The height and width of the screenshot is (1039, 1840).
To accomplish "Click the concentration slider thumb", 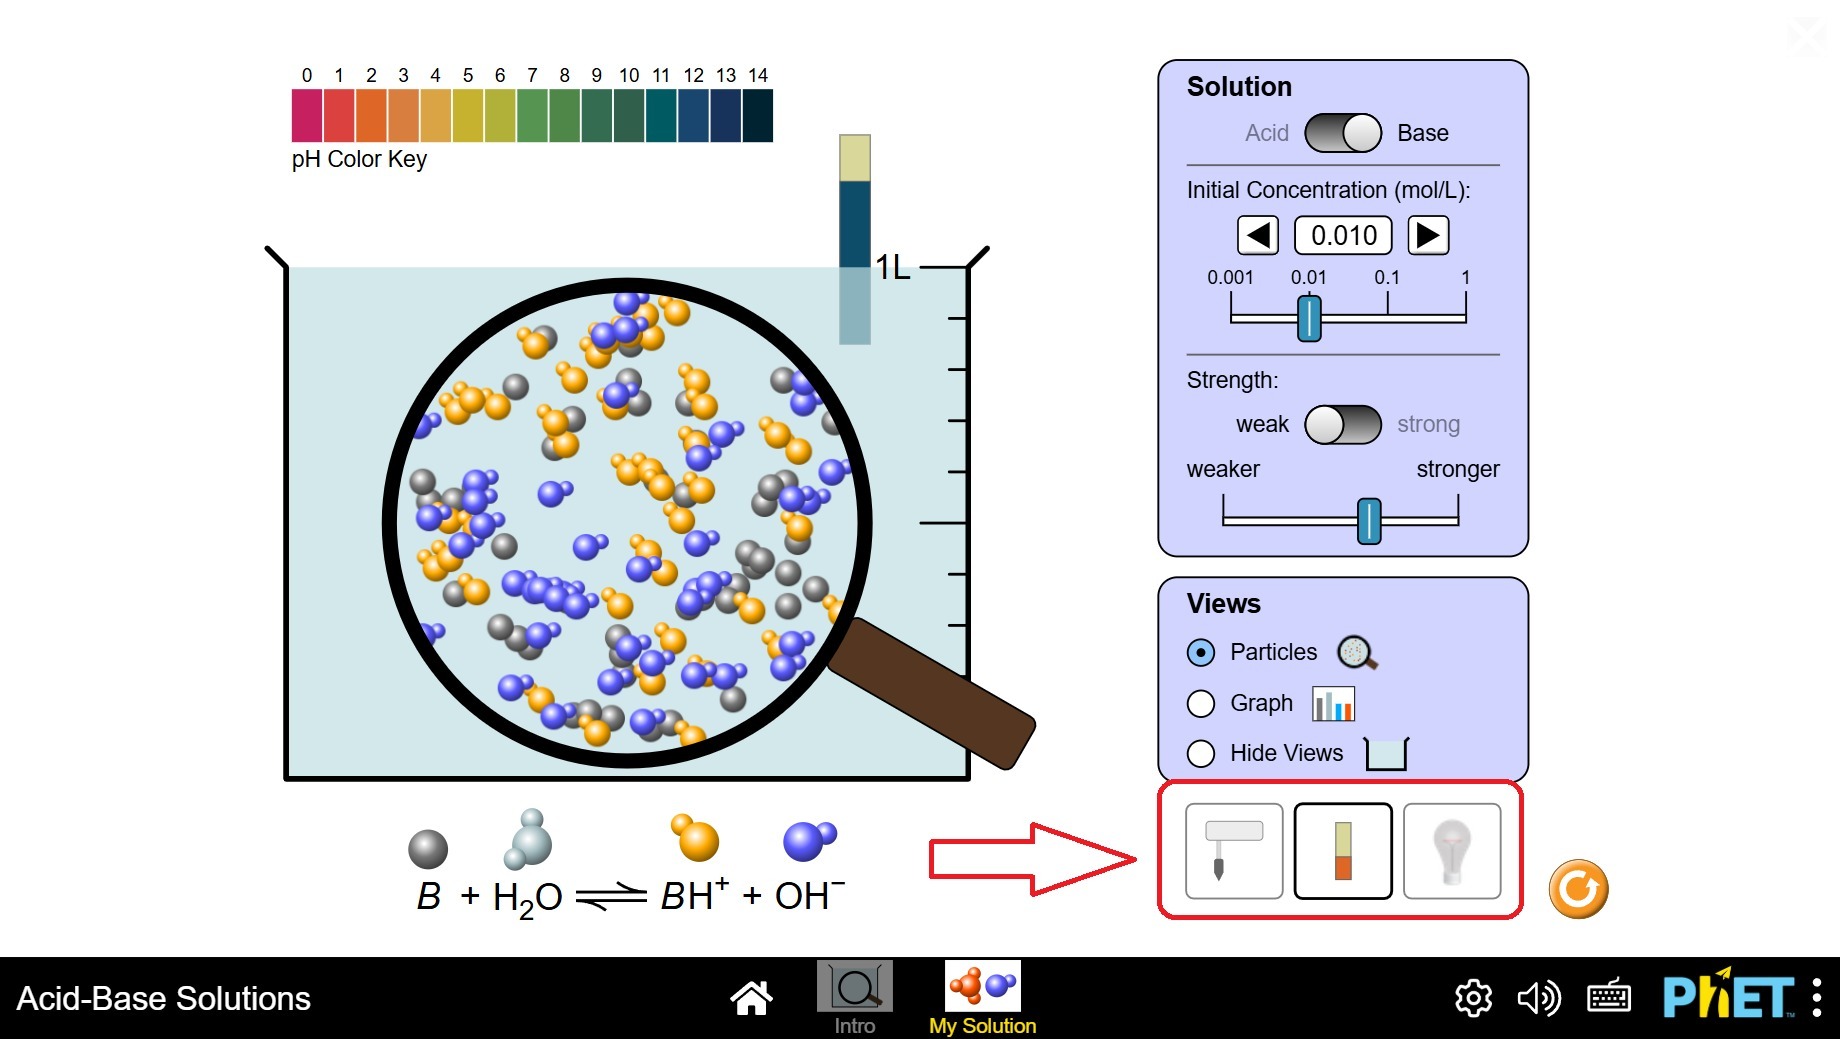I will pyautogui.click(x=1309, y=318).
